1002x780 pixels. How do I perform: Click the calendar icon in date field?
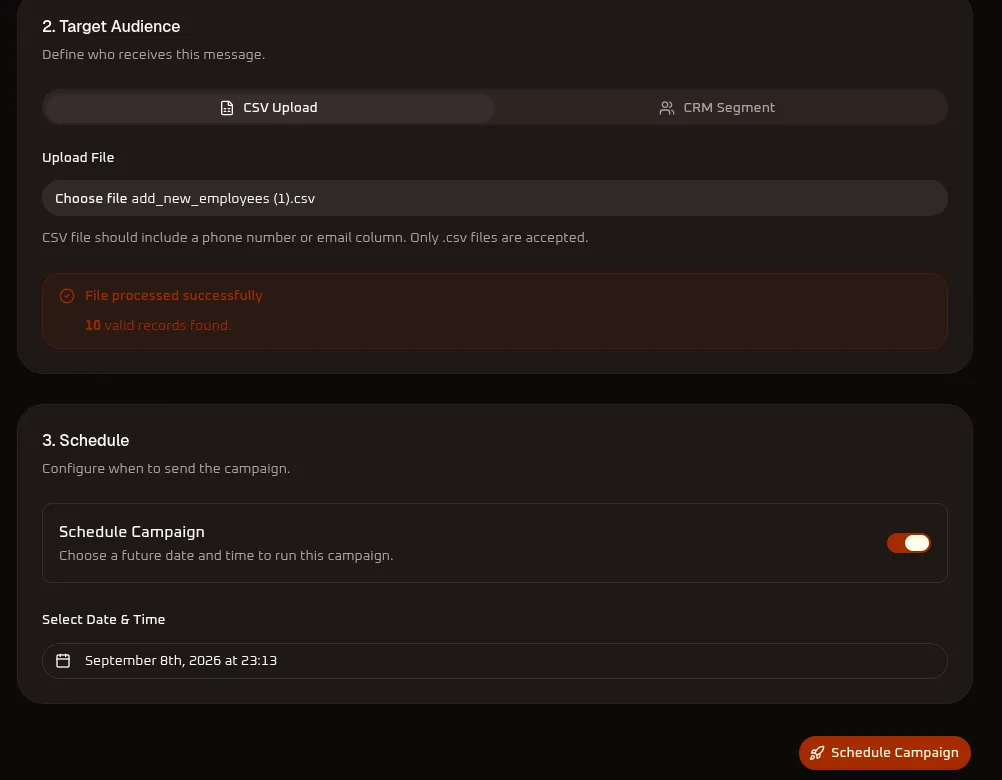(x=63, y=661)
